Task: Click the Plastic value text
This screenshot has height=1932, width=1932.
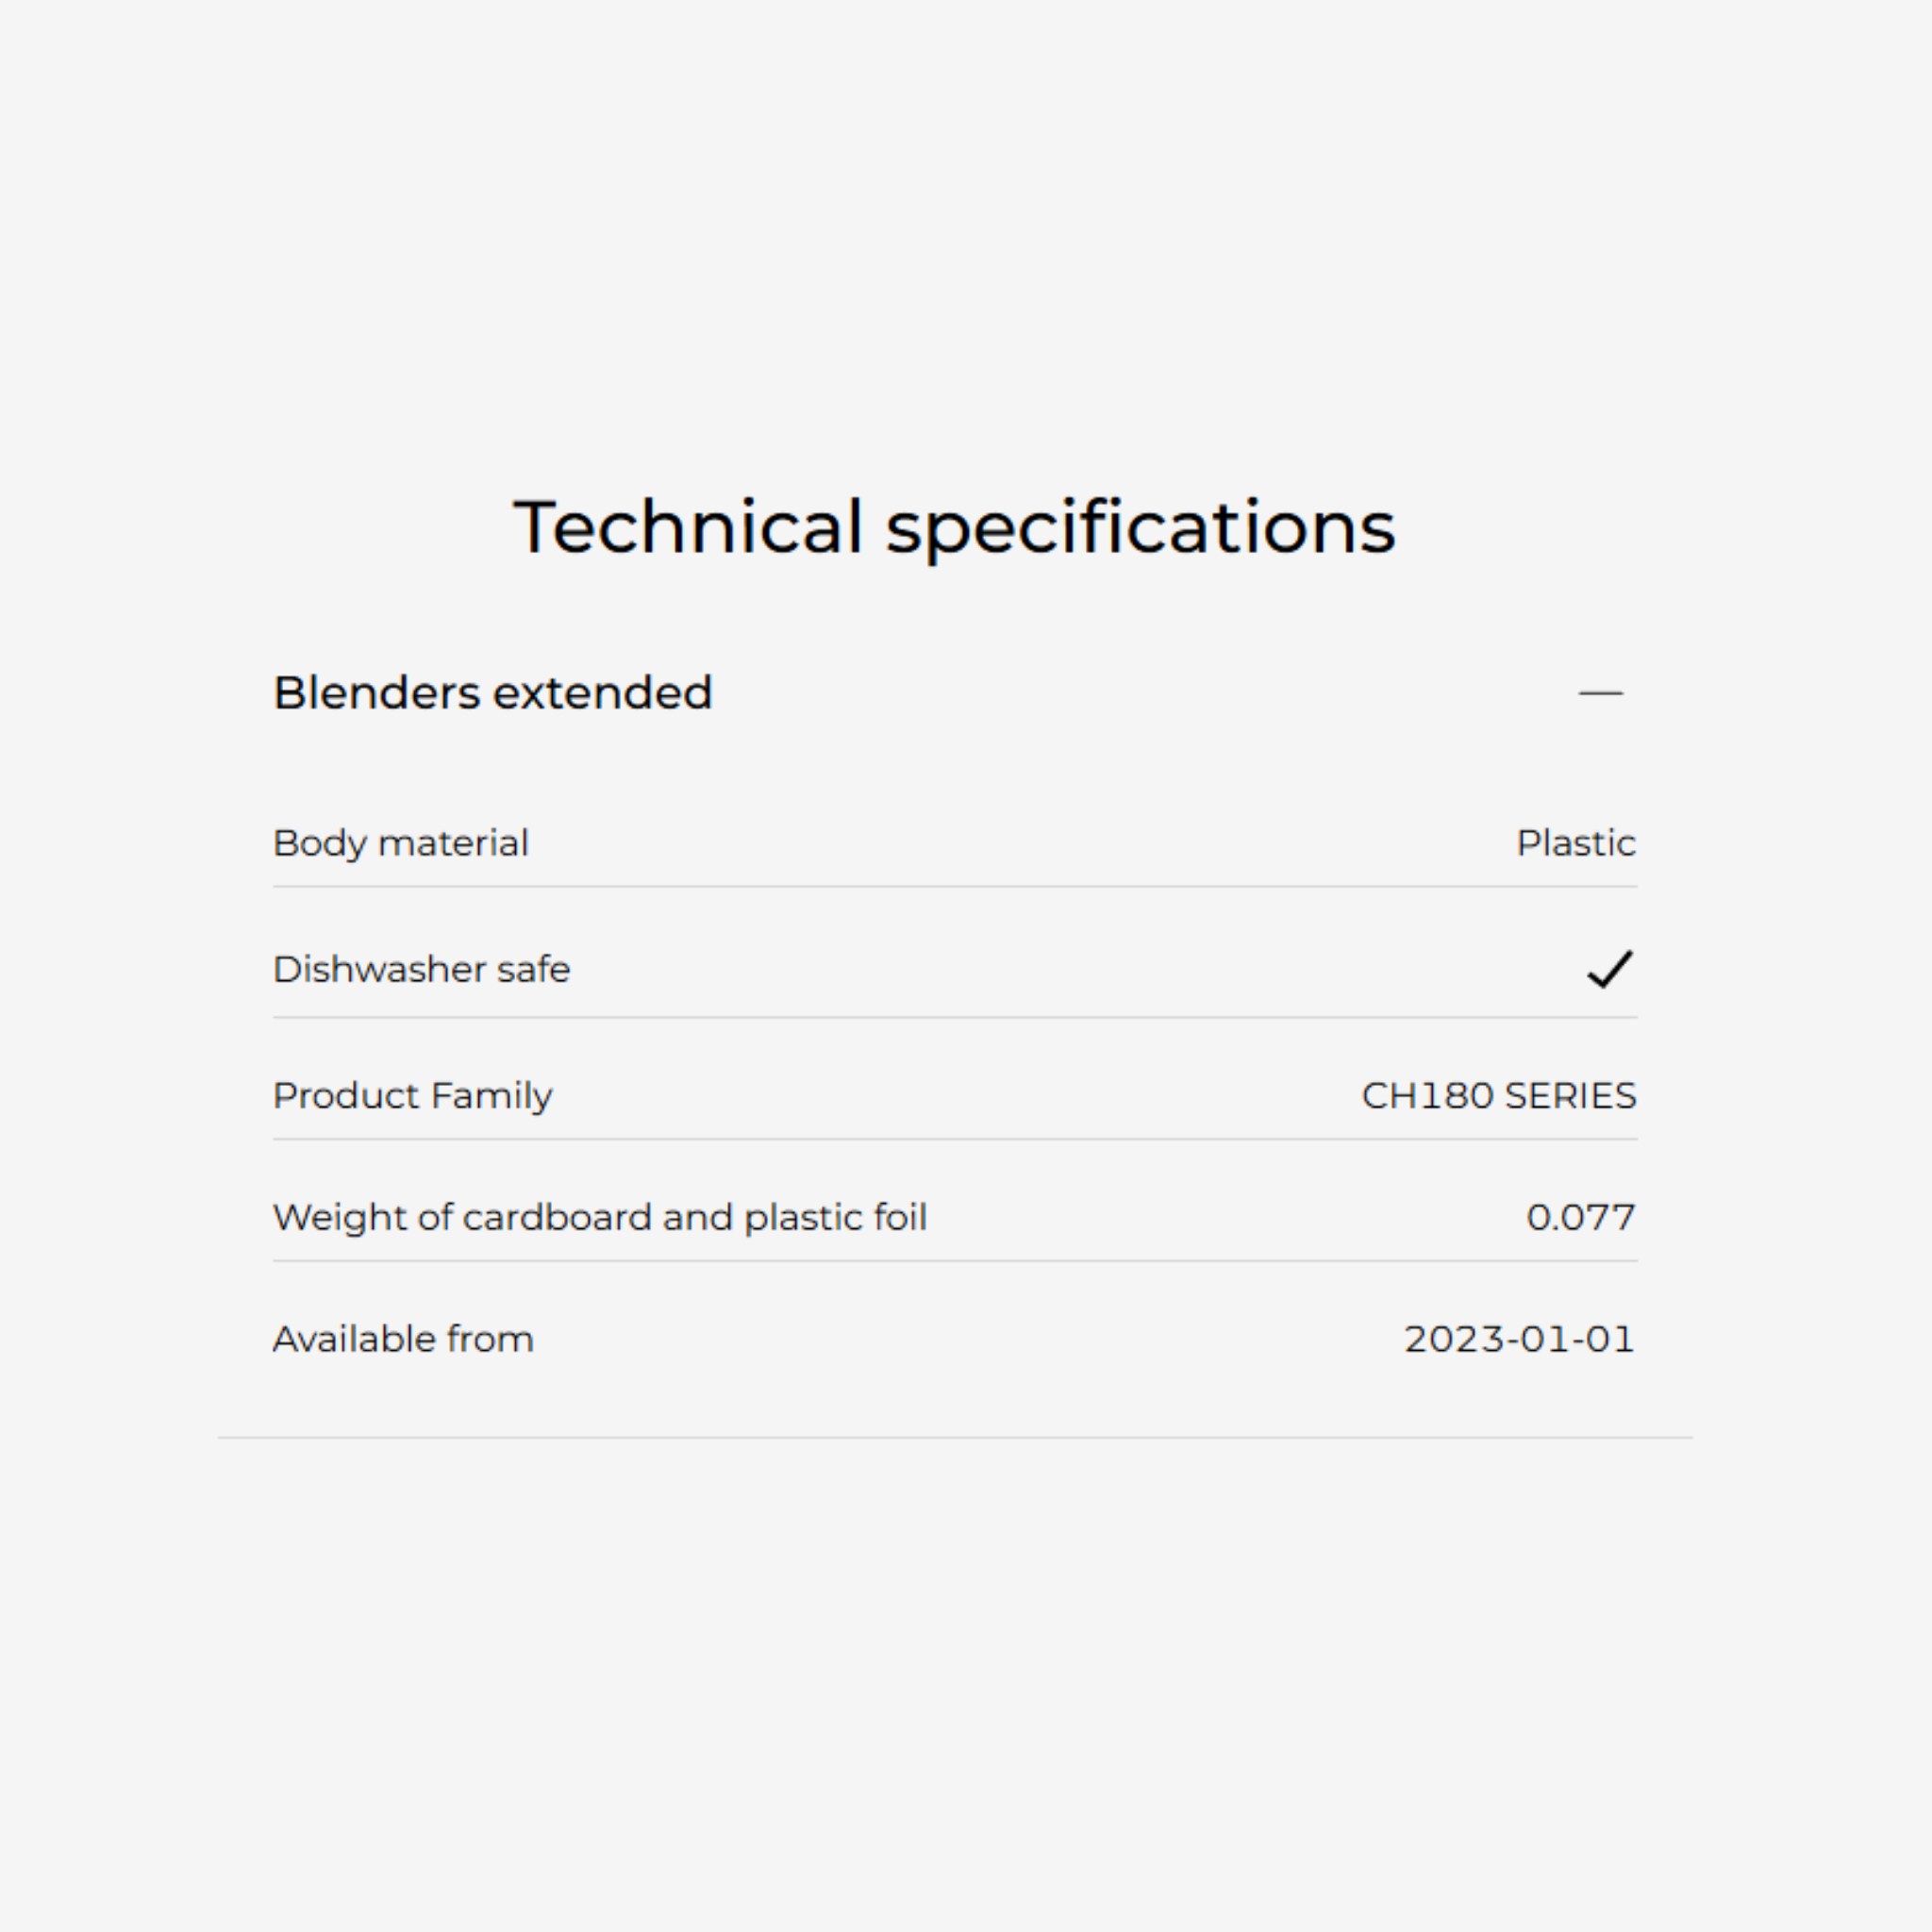Action: (1576, 843)
